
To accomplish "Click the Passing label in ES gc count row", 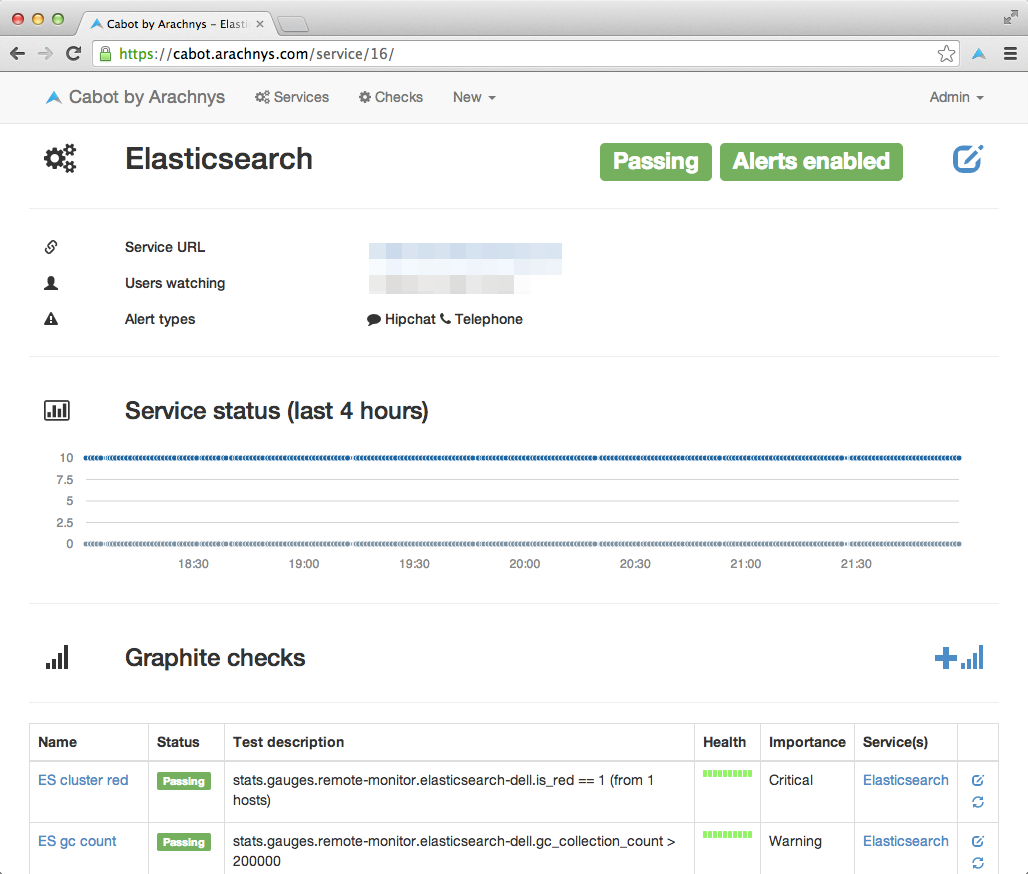I will coord(184,842).
